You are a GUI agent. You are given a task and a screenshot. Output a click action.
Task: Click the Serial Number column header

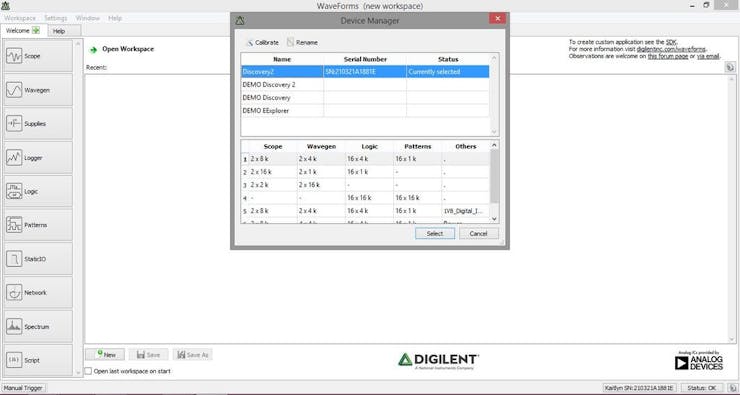365,59
